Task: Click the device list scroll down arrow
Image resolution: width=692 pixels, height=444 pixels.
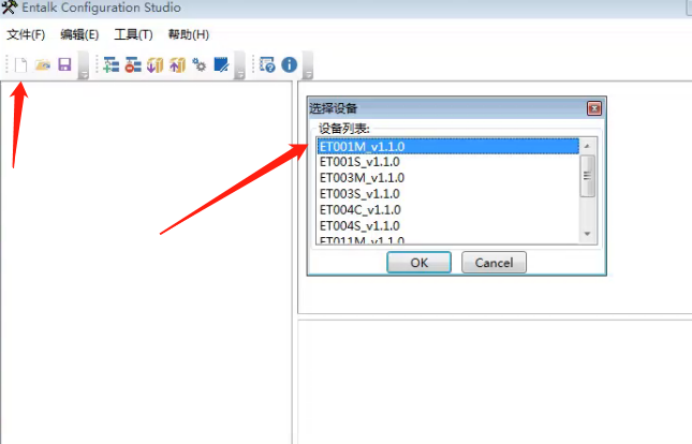Action: coord(587,234)
